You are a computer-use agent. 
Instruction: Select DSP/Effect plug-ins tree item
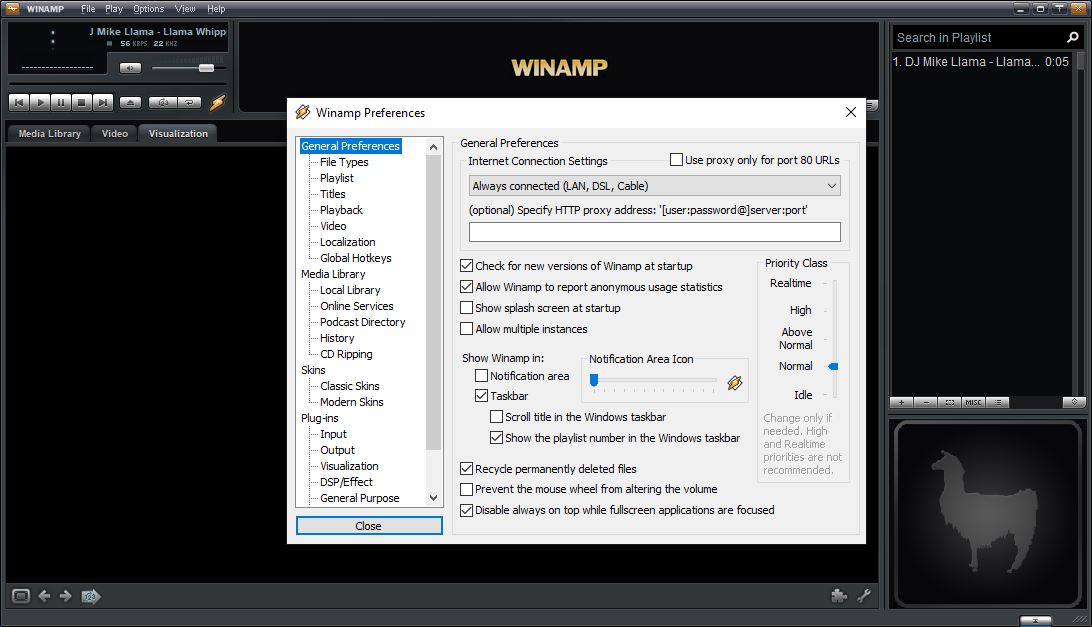point(346,482)
